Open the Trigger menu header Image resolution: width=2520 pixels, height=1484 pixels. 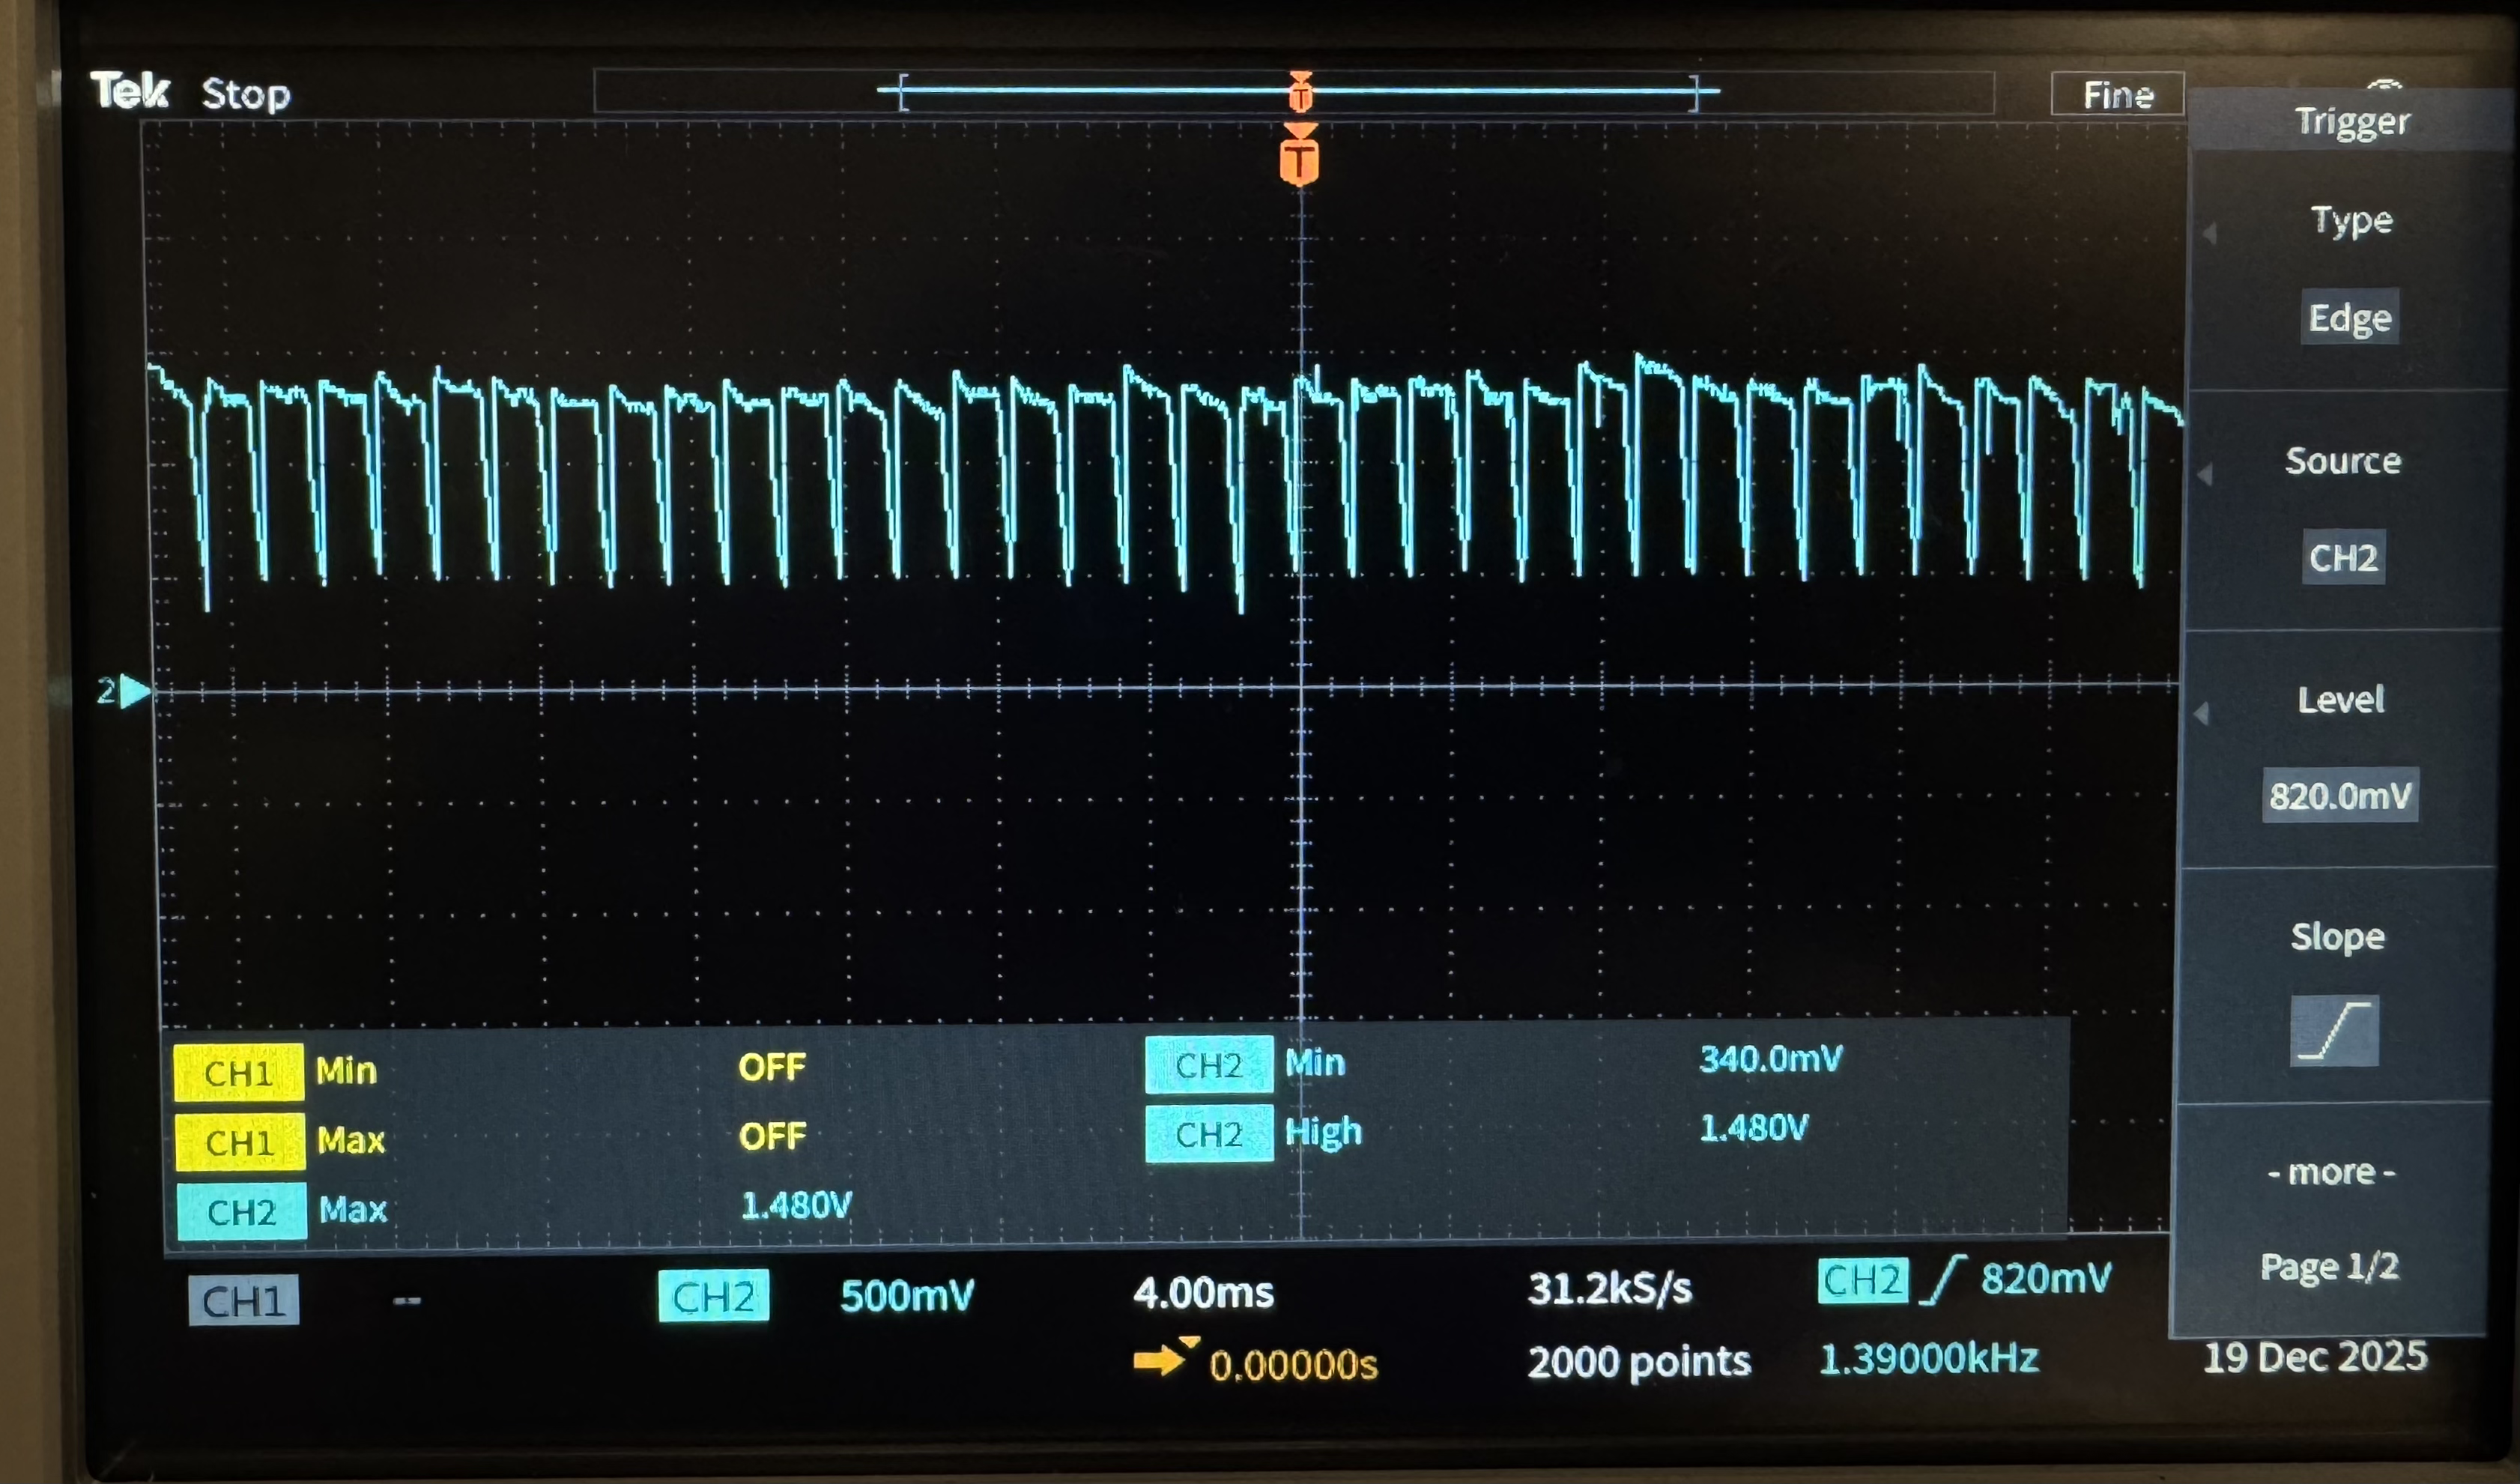2352,120
